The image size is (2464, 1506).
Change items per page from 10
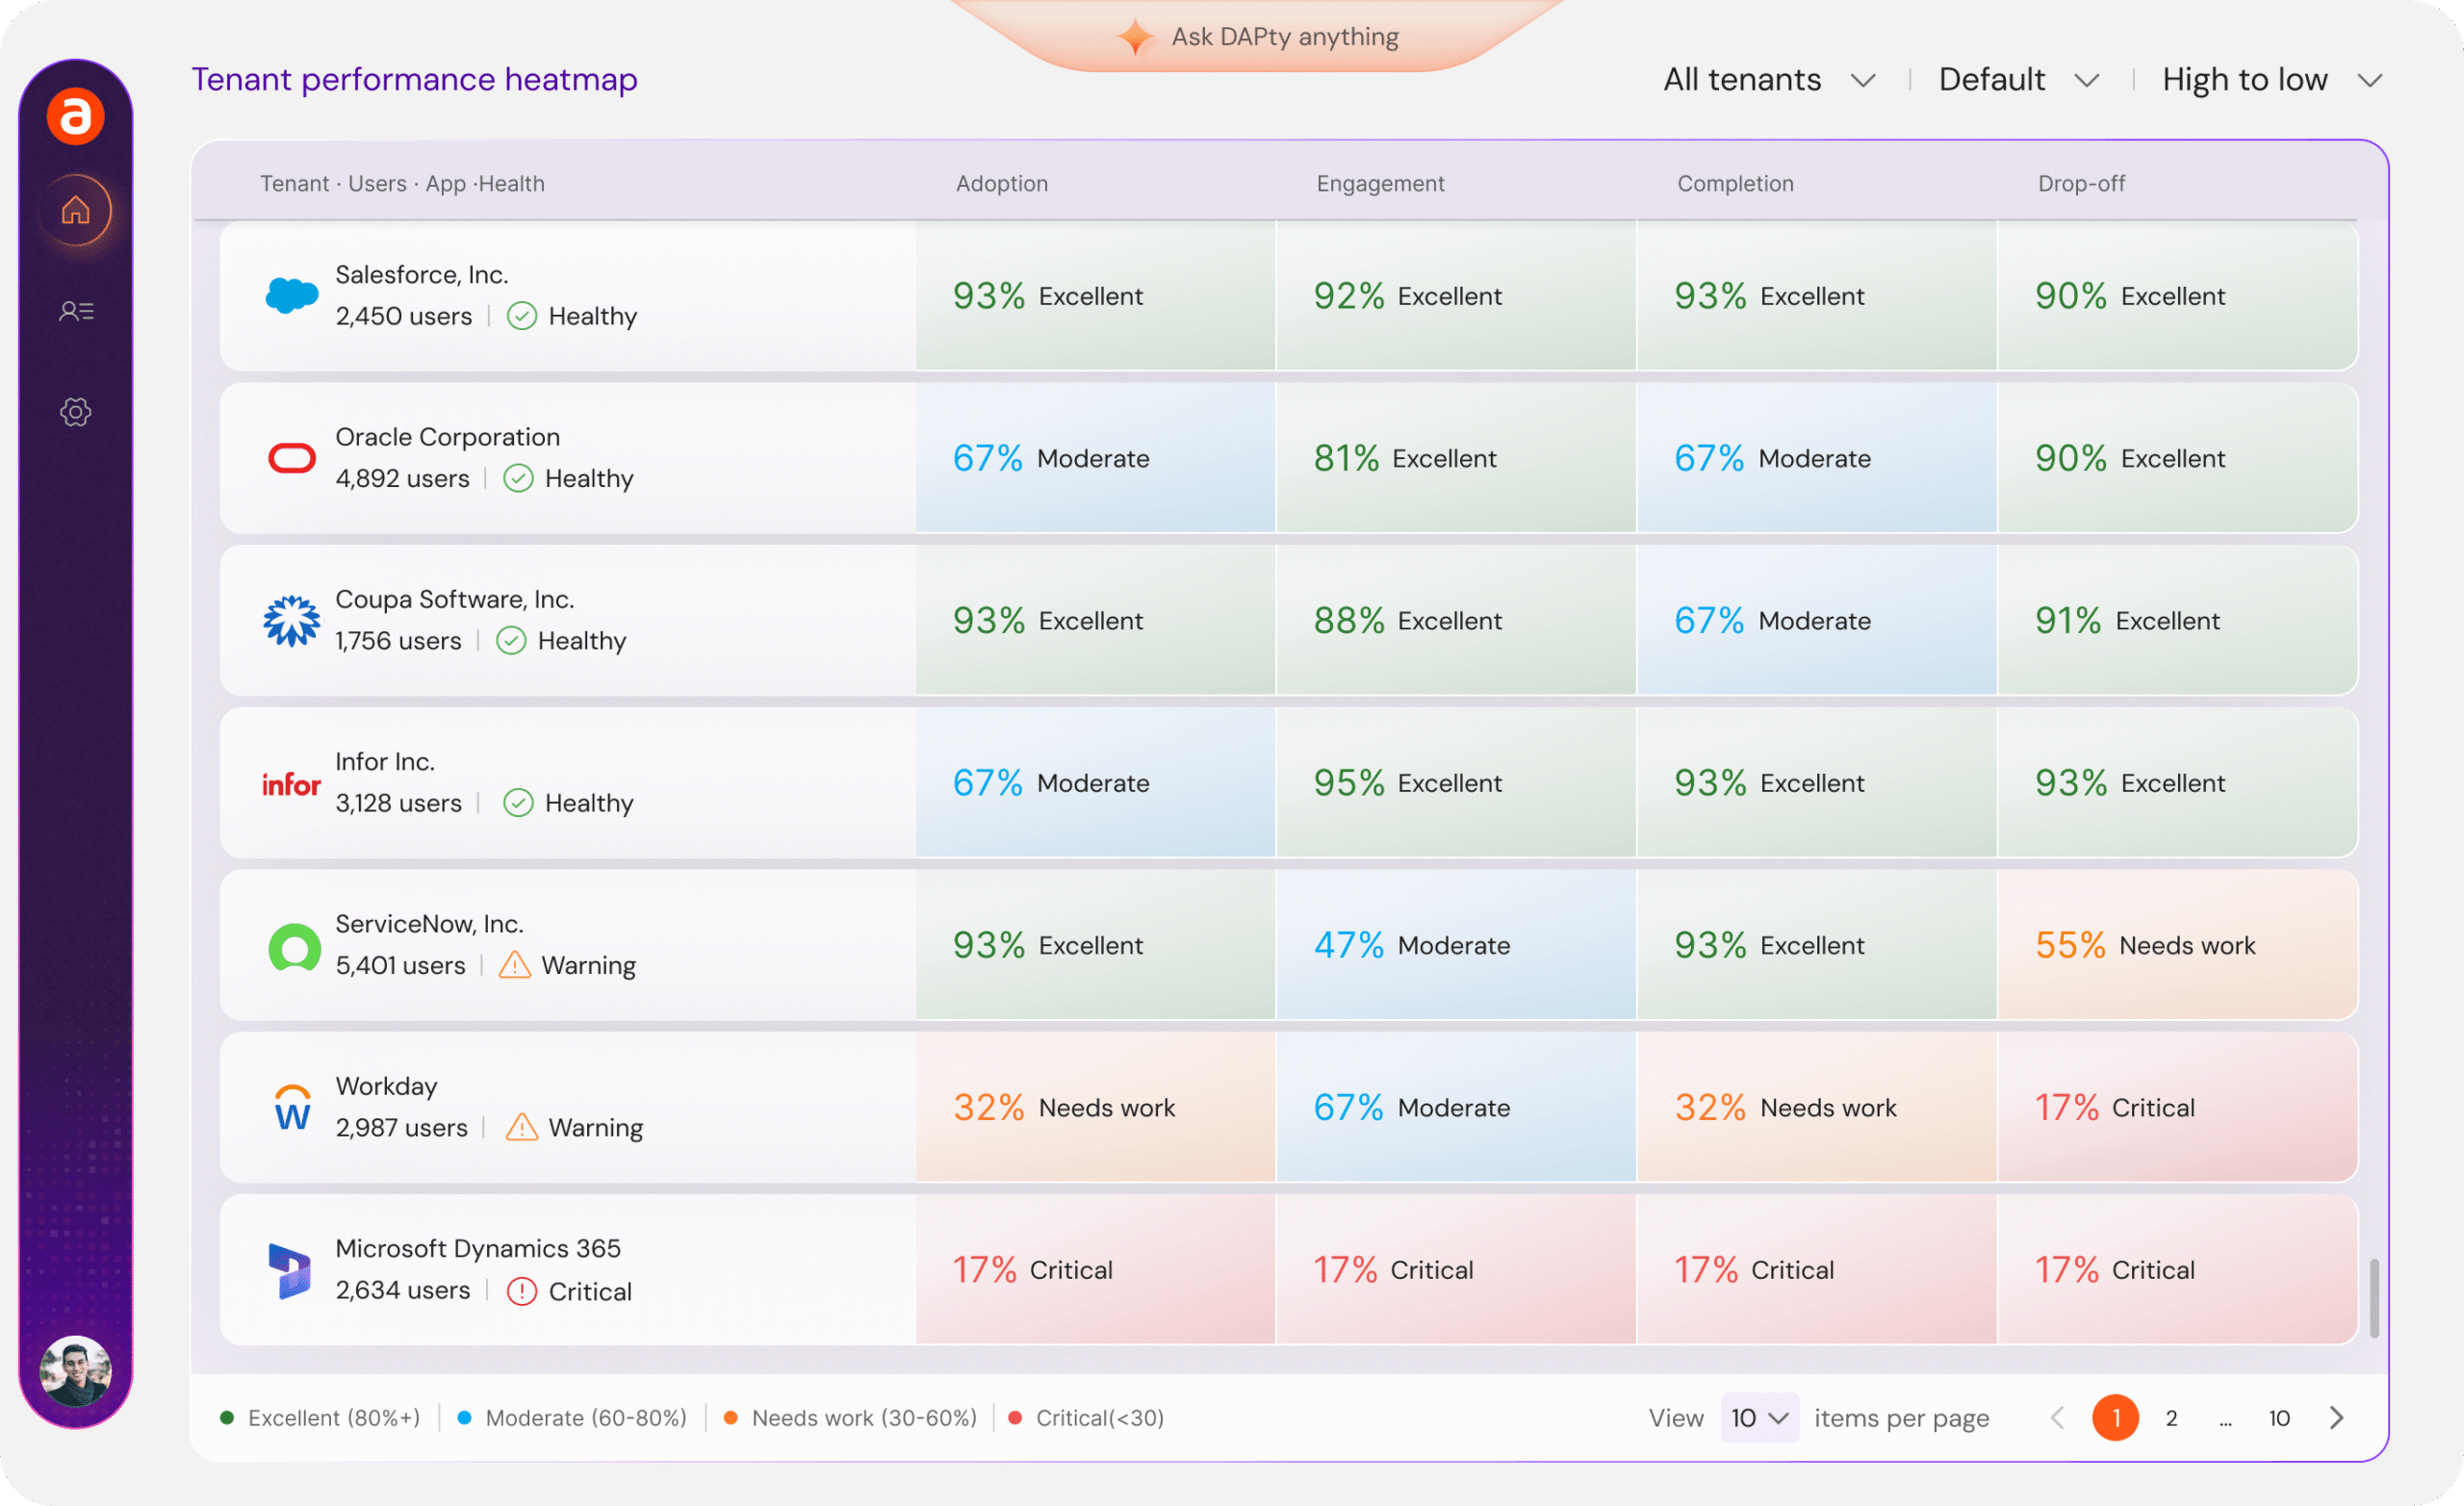coord(1759,1418)
